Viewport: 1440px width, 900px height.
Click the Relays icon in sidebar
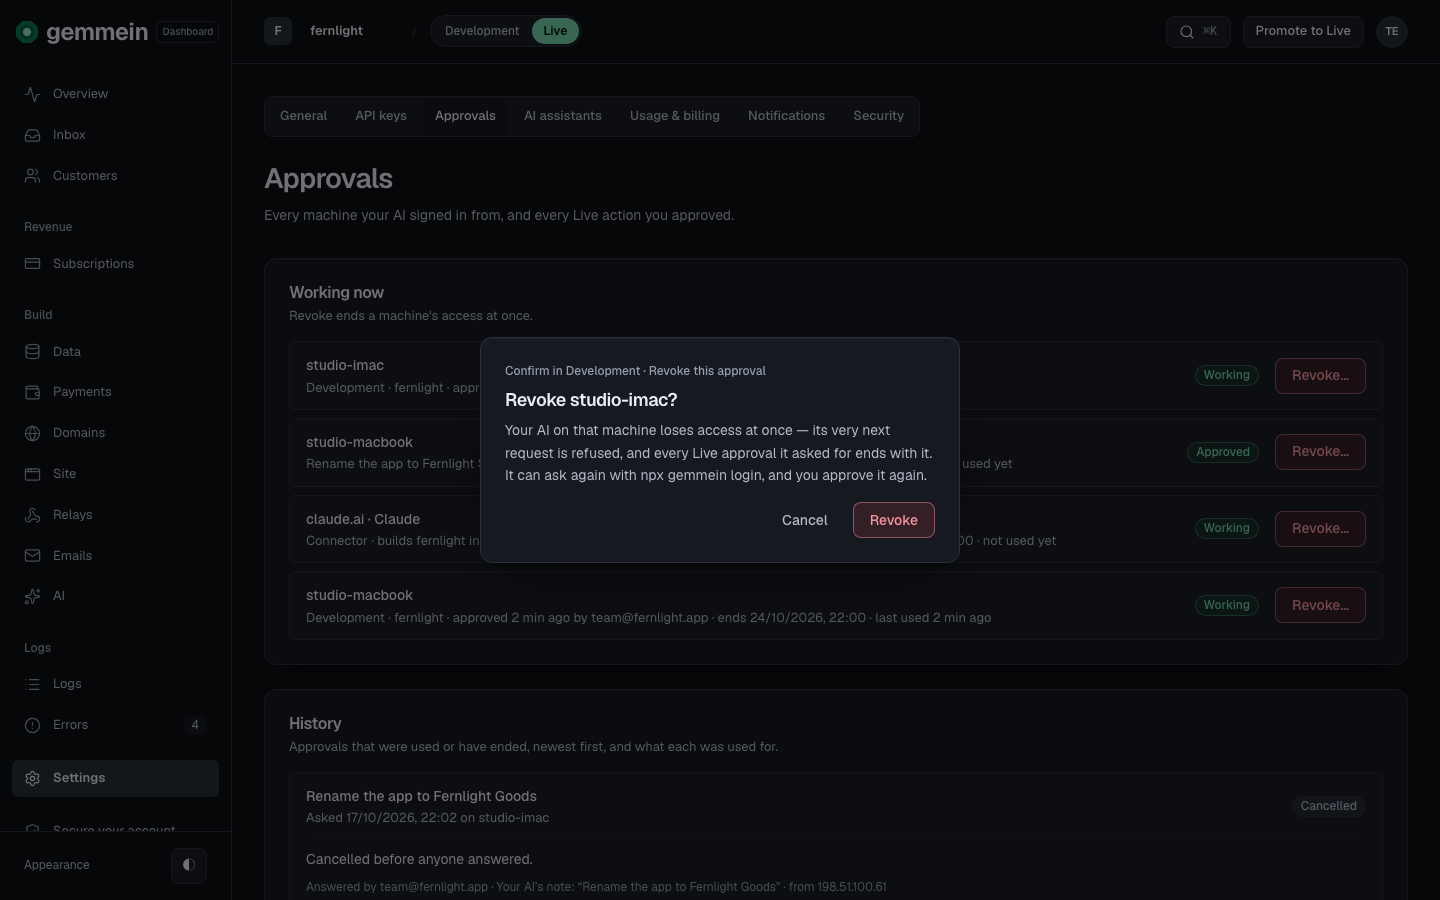[33, 515]
